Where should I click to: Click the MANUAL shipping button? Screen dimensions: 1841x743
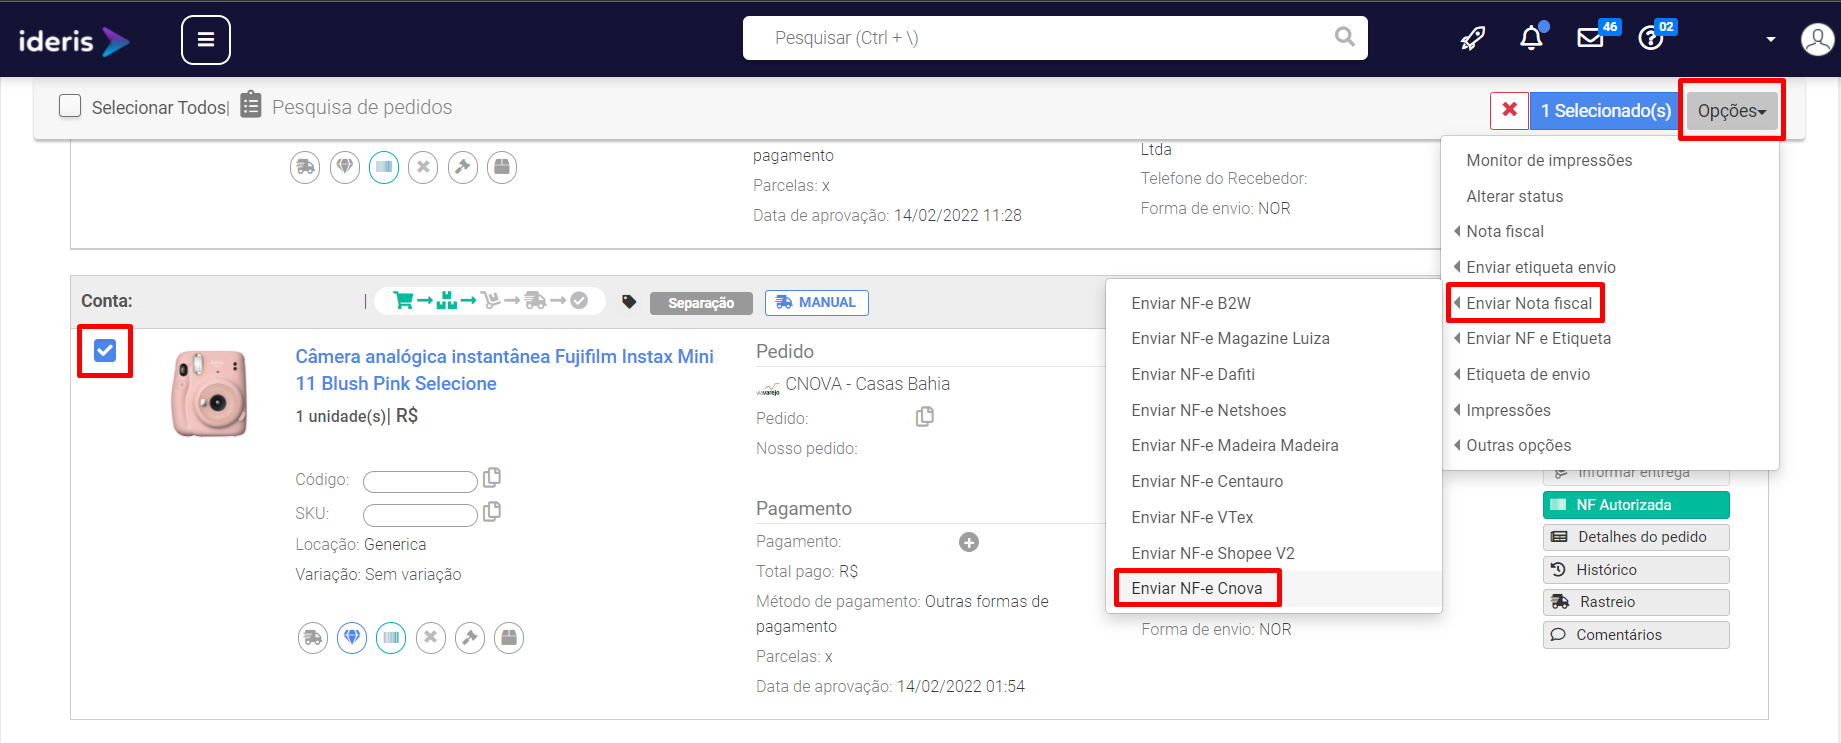tap(817, 302)
